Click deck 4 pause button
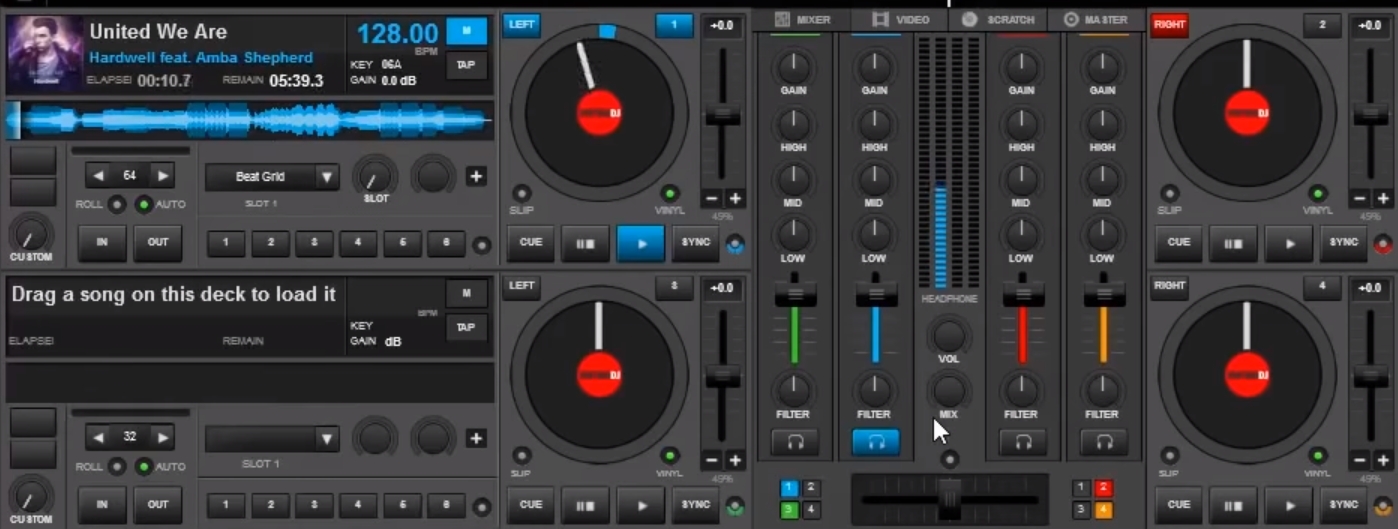1398x529 pixels. tap(1234, 505)
